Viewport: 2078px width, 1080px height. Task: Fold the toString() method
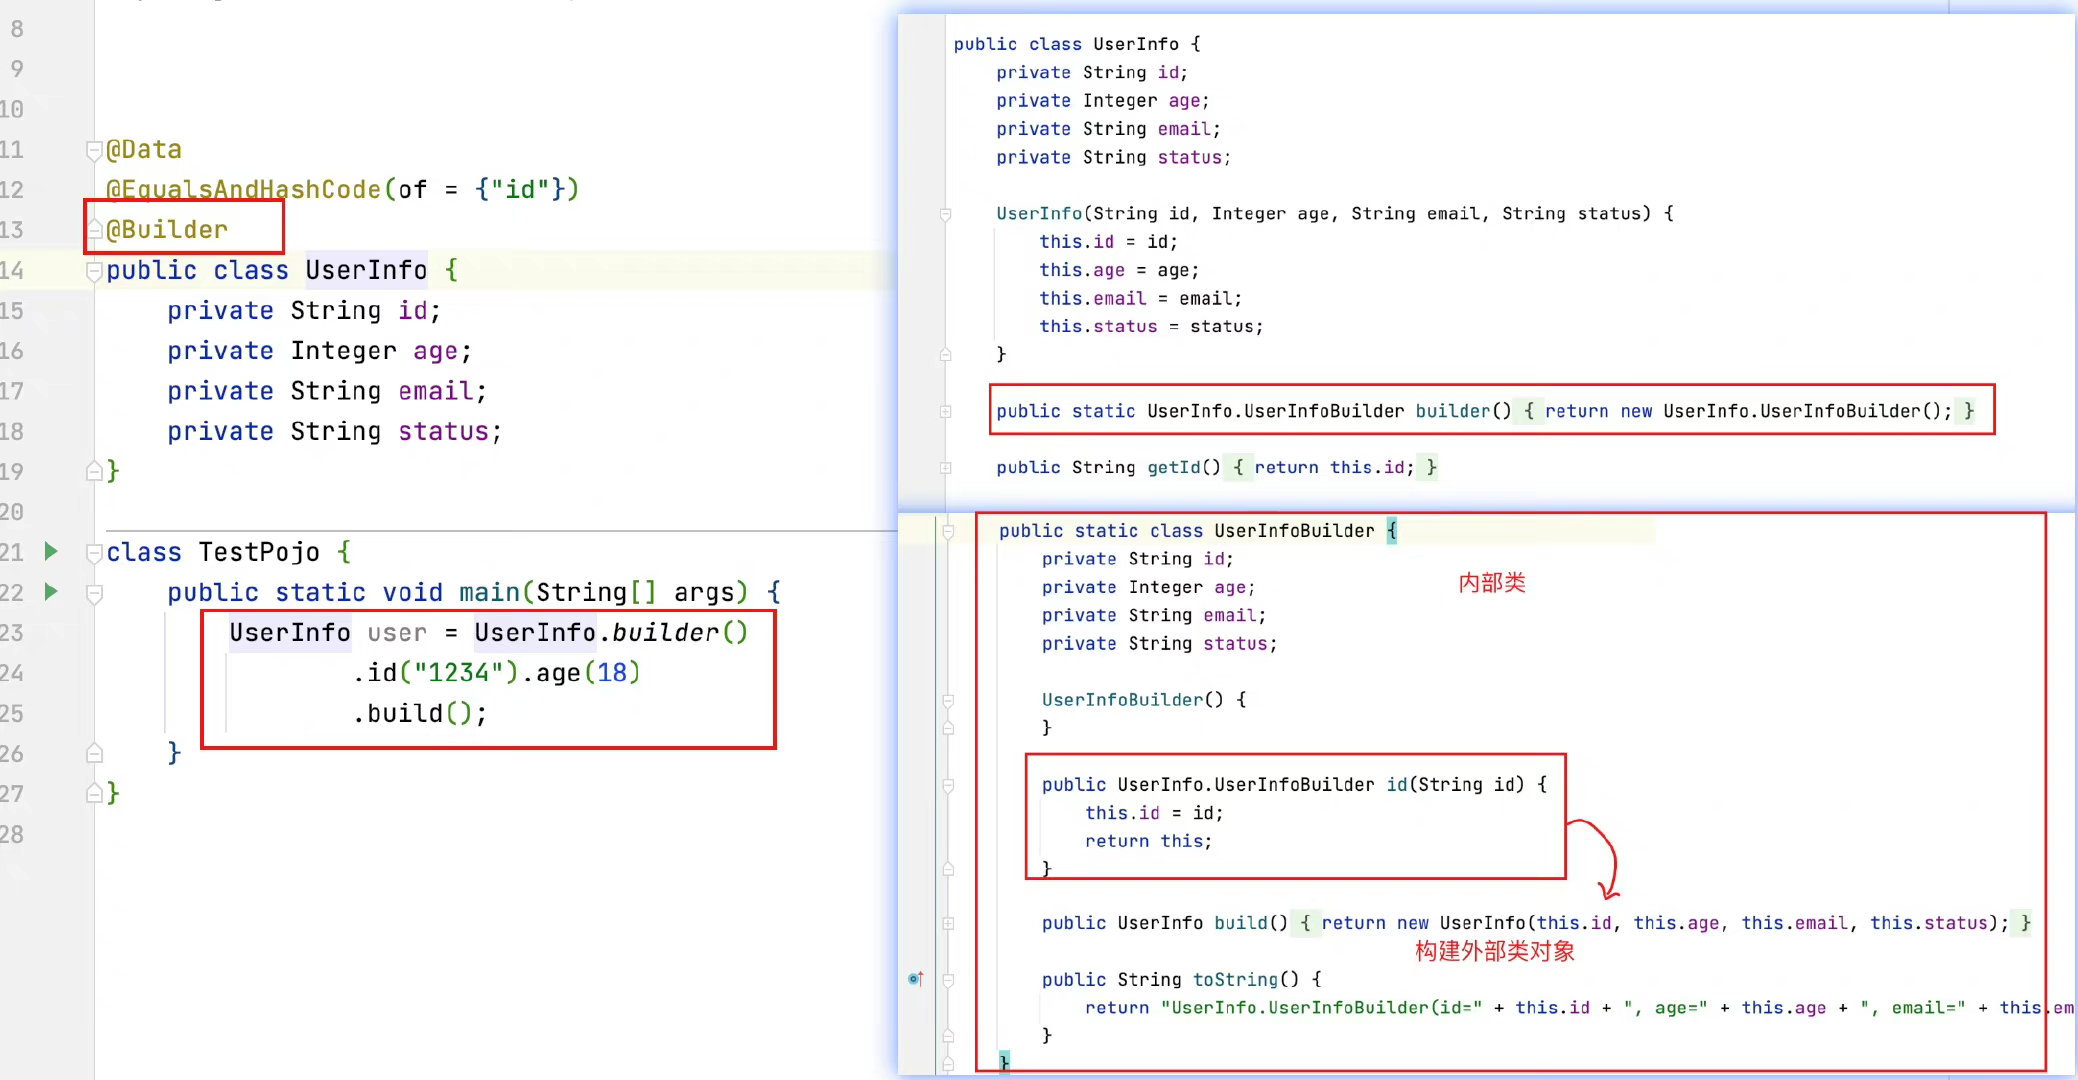pyautogui.click(x=947, y=979)
